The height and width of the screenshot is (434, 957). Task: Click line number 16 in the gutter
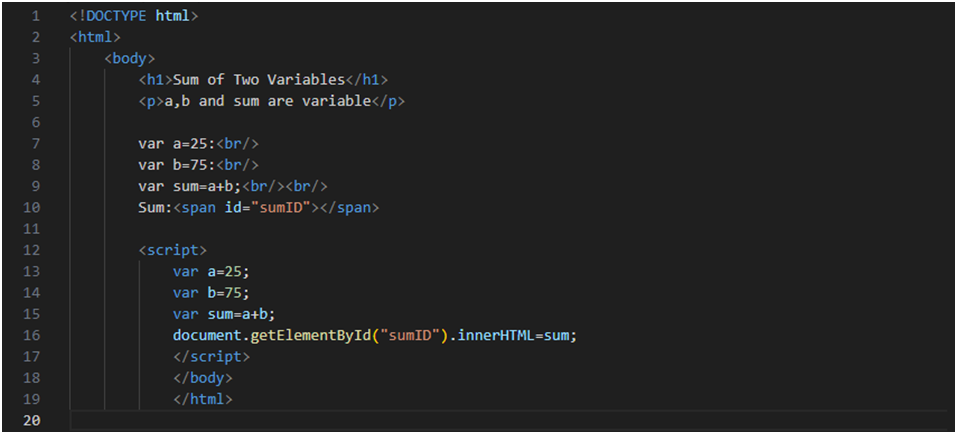31,335
